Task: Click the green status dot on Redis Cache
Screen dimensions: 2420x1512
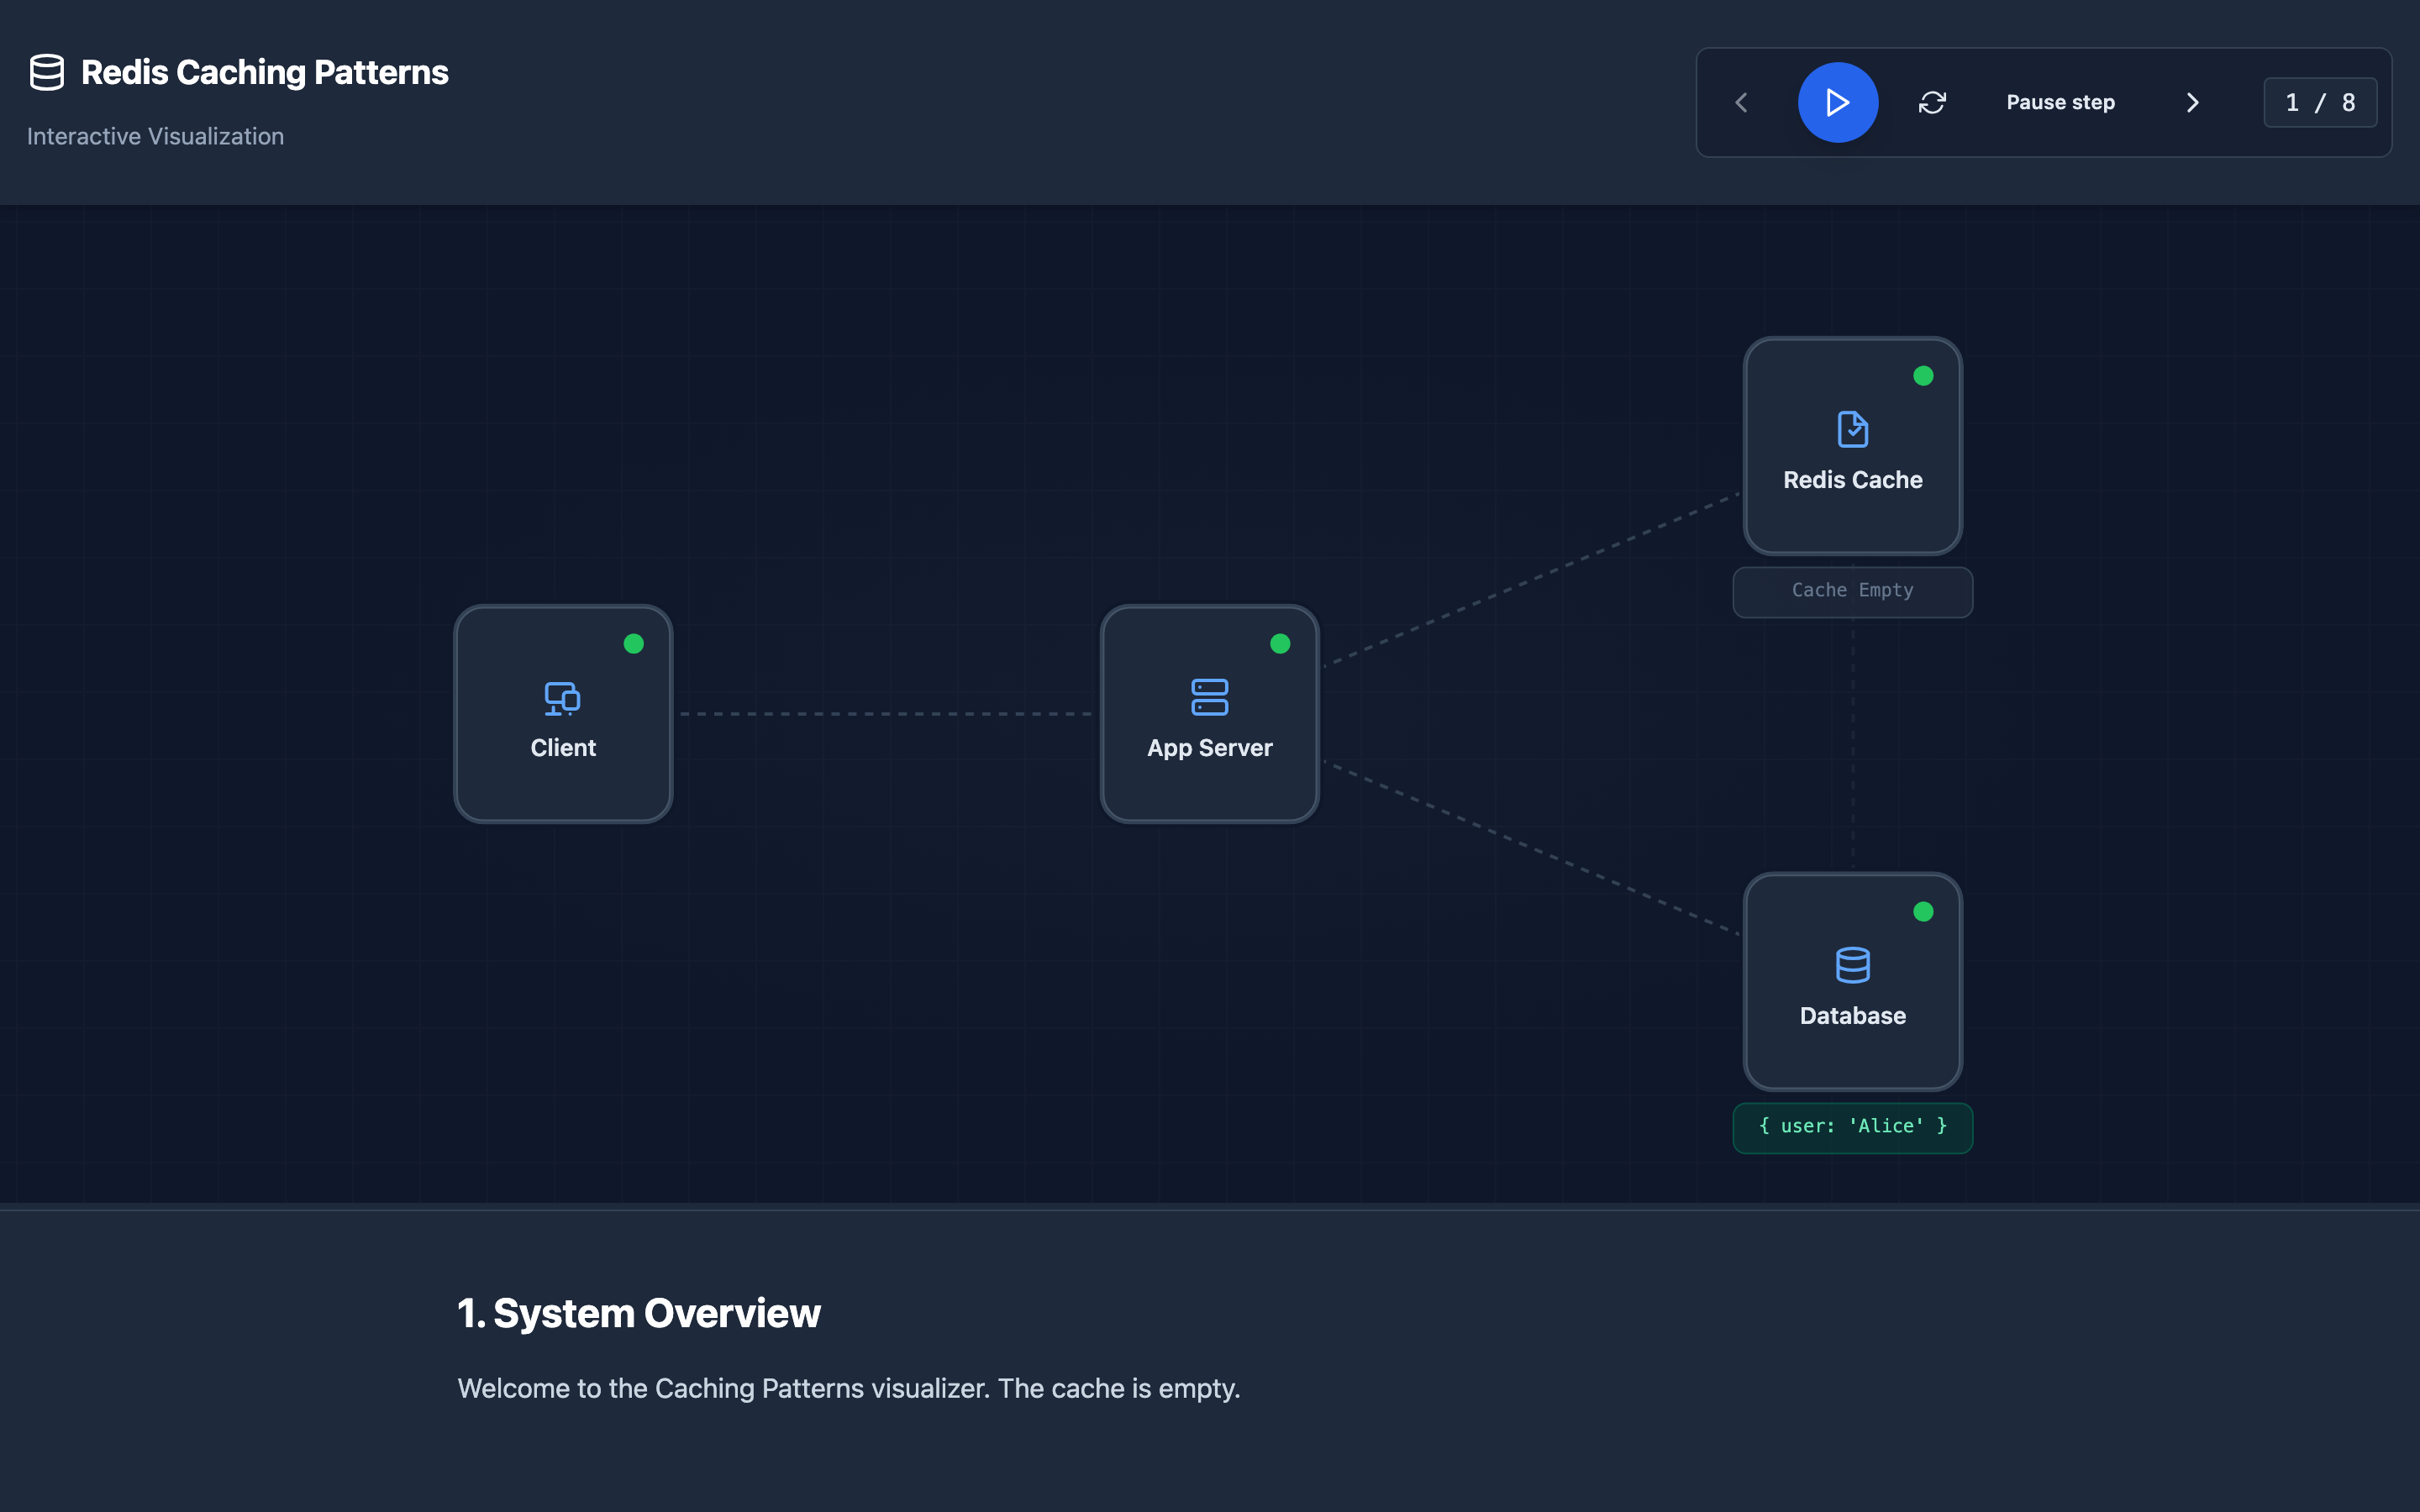Action: point(1922,376)
